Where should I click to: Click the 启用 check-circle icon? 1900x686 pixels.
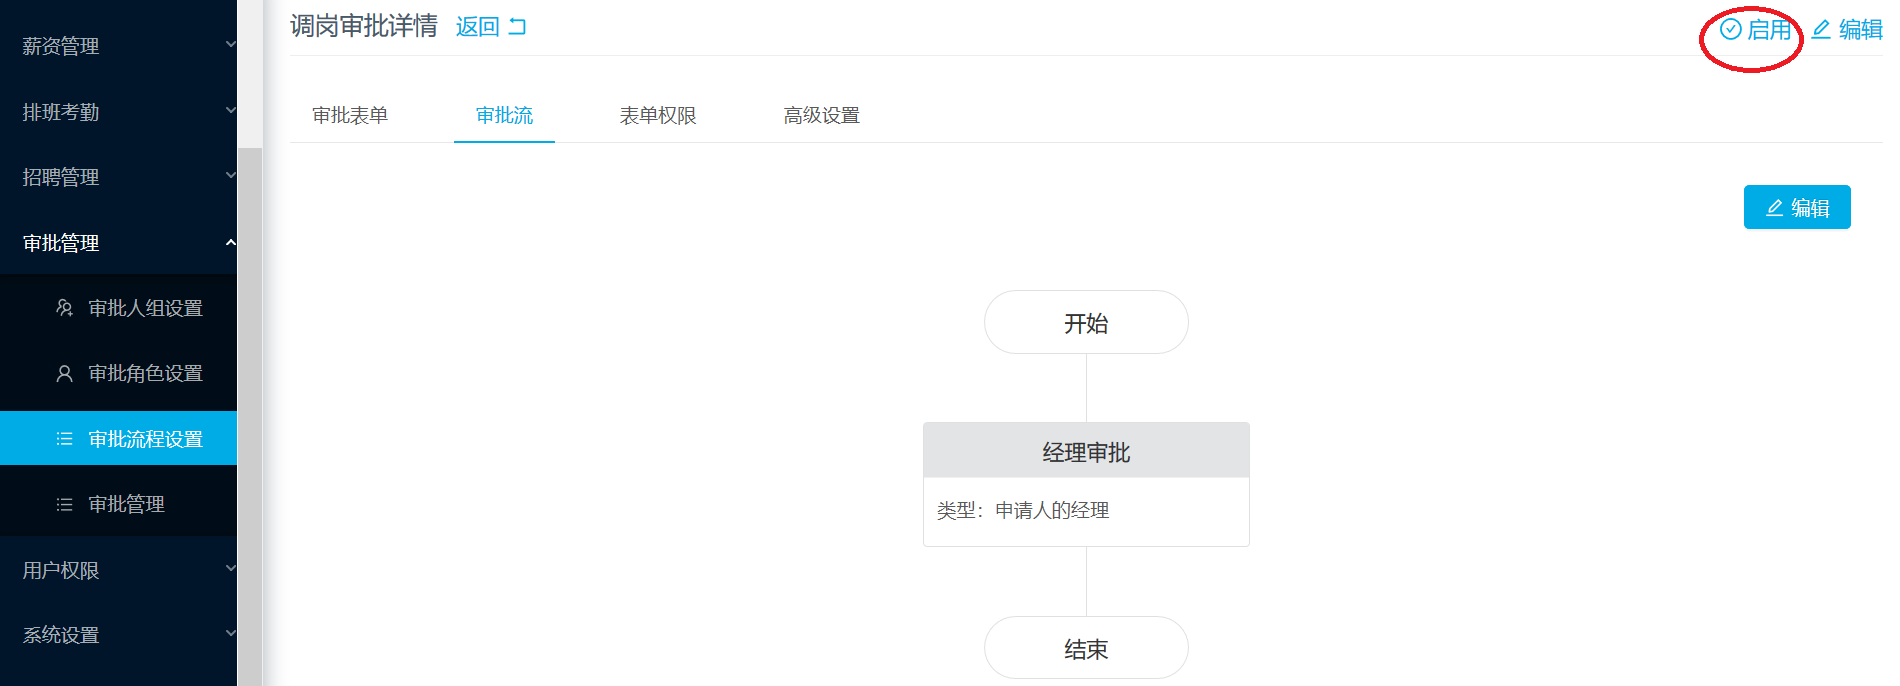coord(1731,30)
